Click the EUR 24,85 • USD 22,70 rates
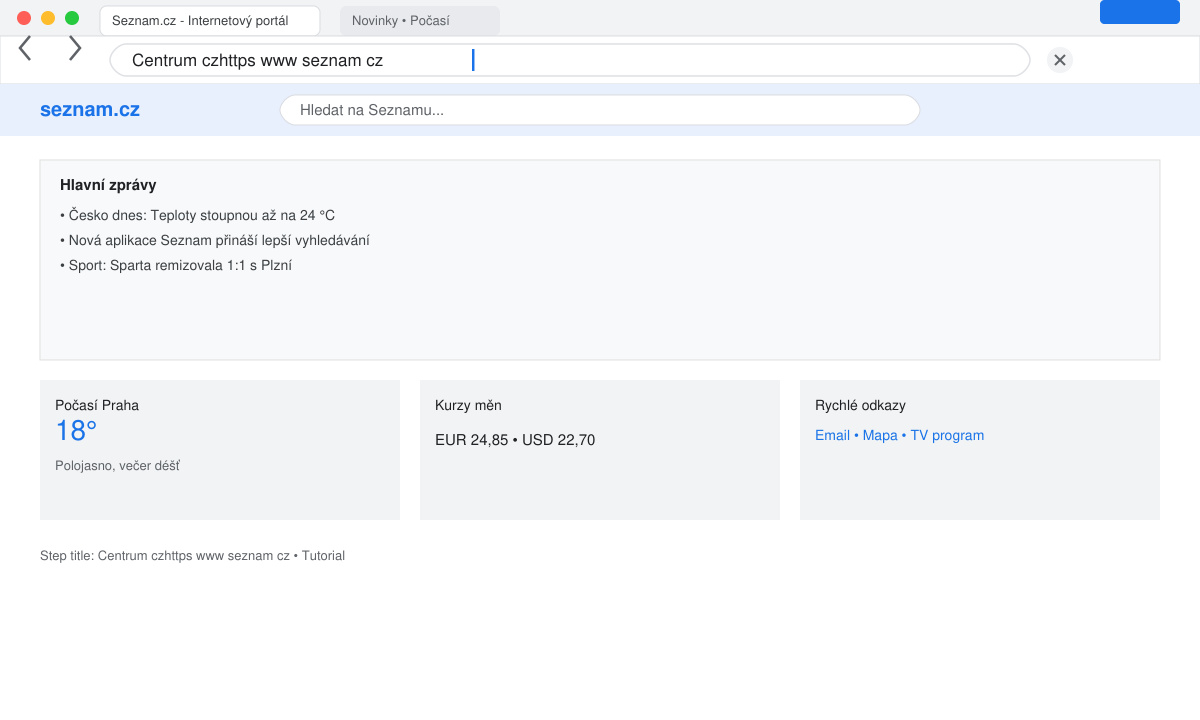The image size is (1200, 720). [515, 440]
